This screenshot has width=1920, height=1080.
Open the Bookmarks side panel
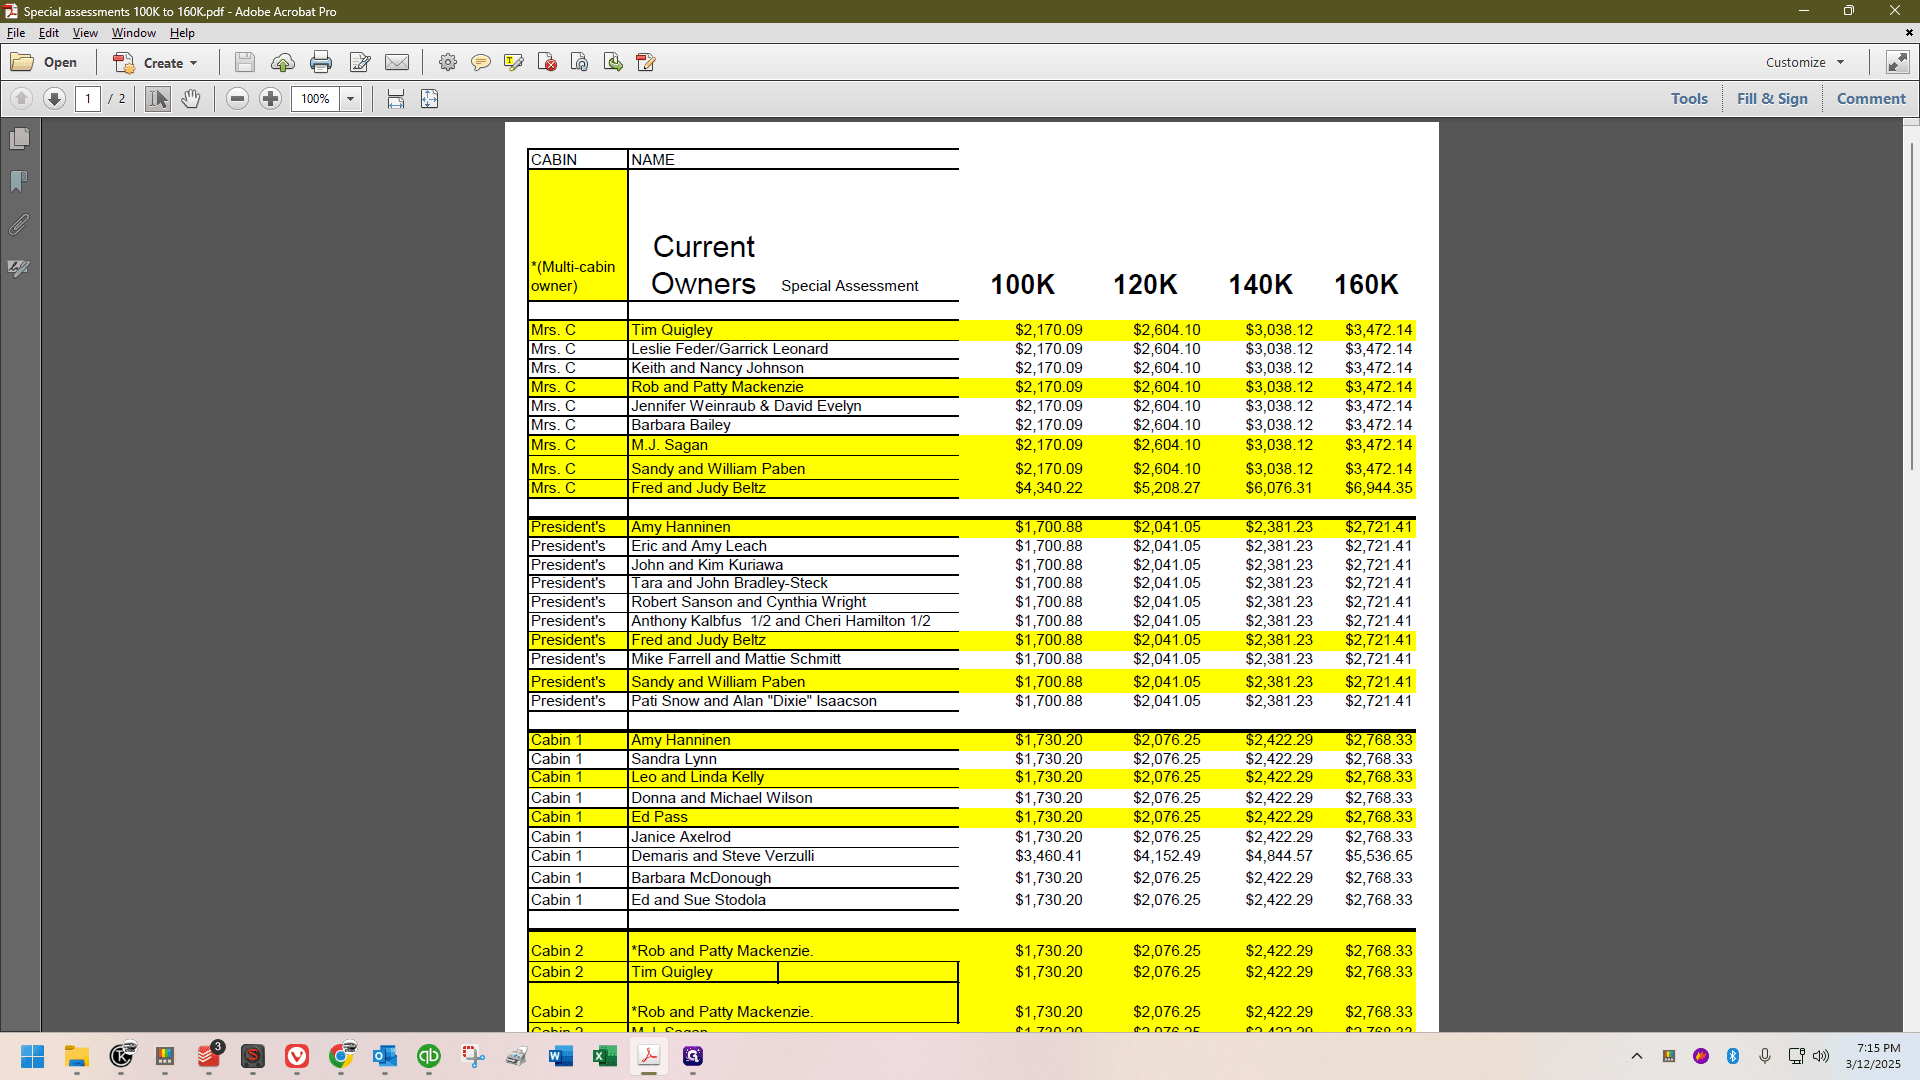19,182
